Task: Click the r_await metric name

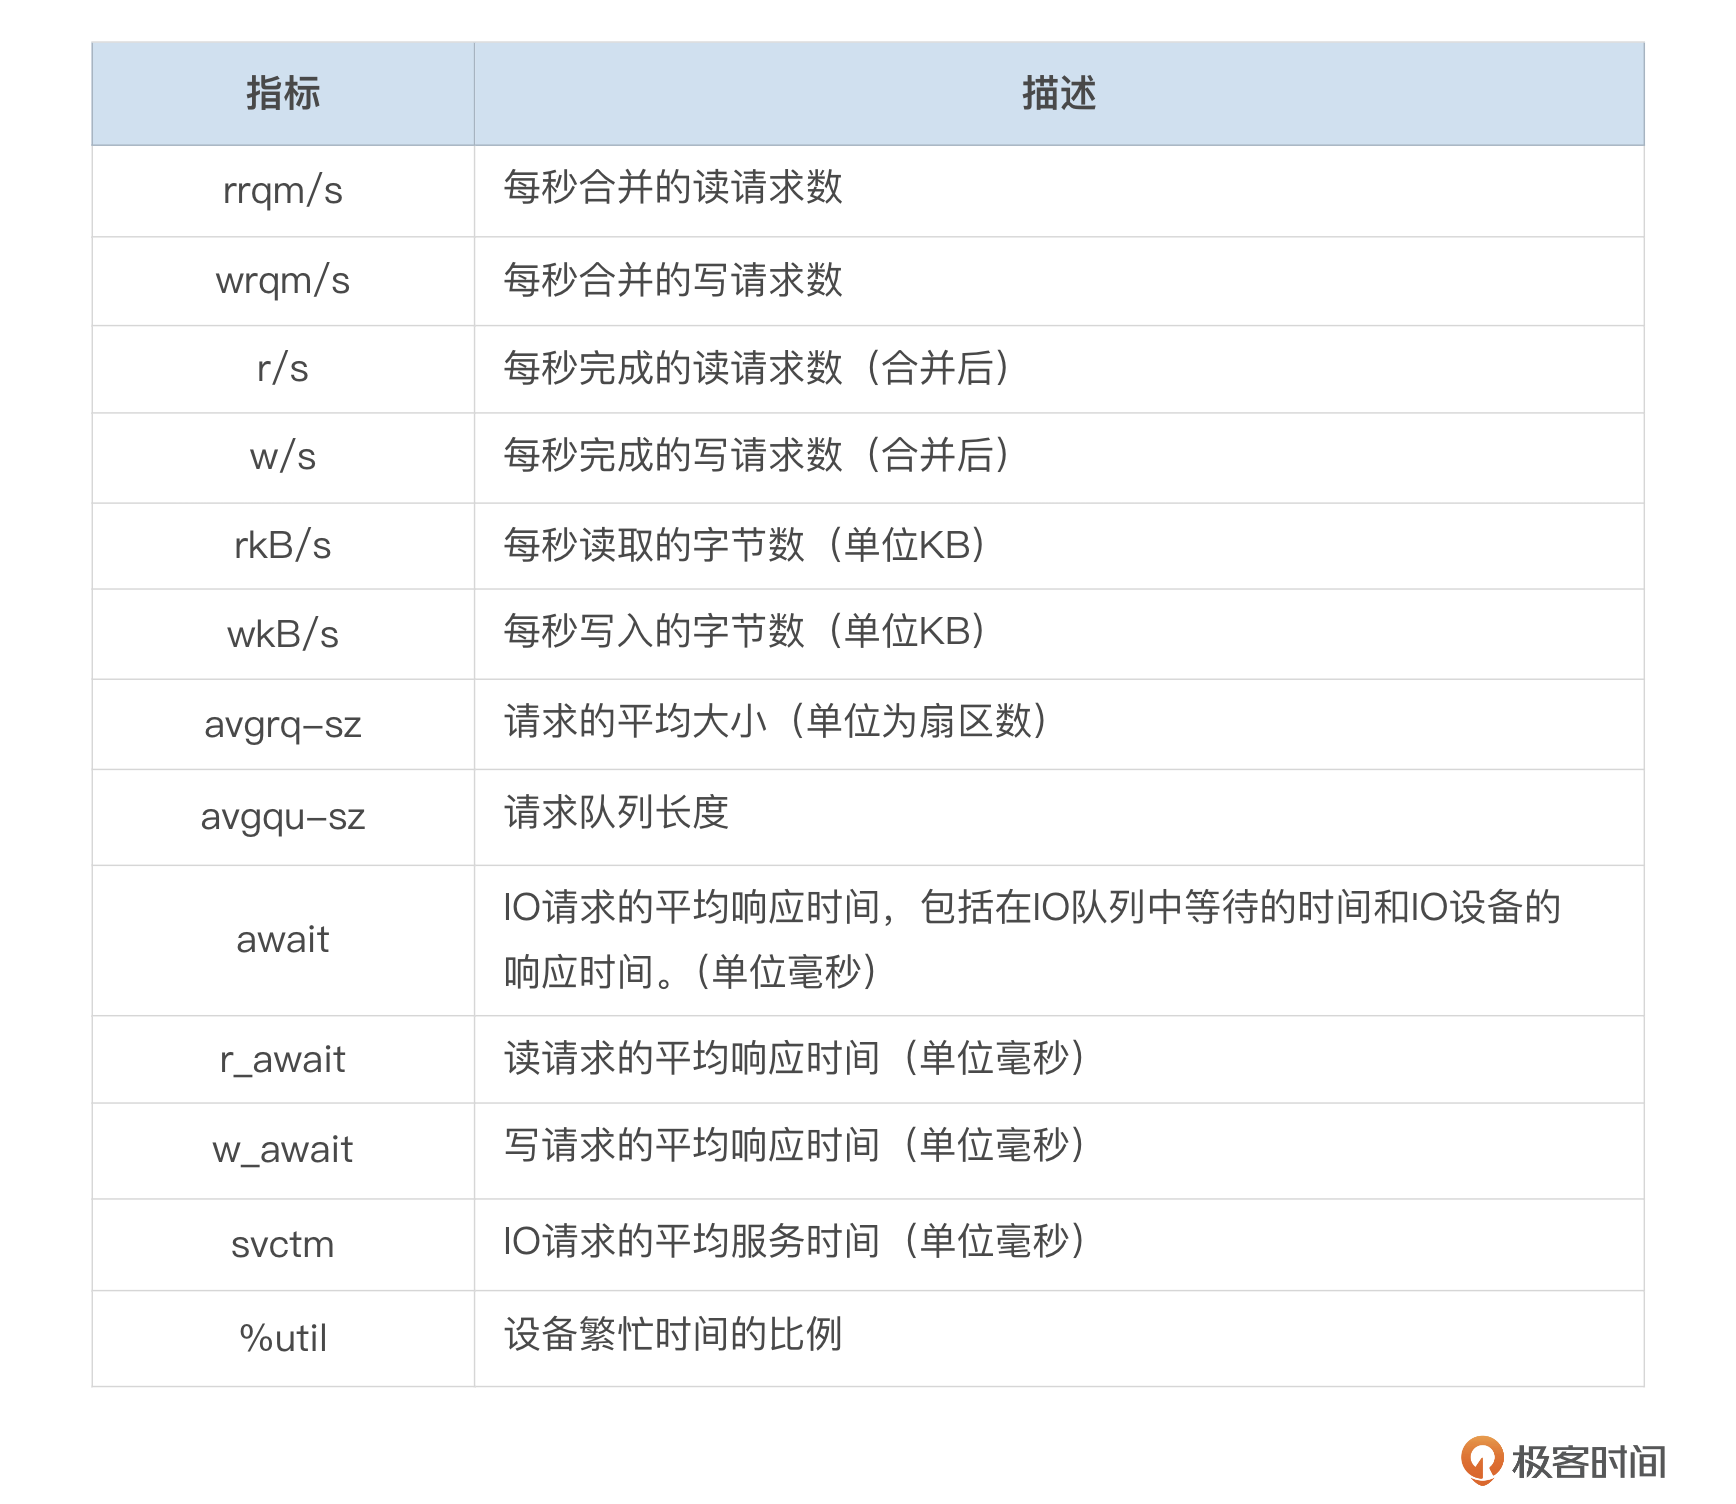Action: click(283, 1059)
